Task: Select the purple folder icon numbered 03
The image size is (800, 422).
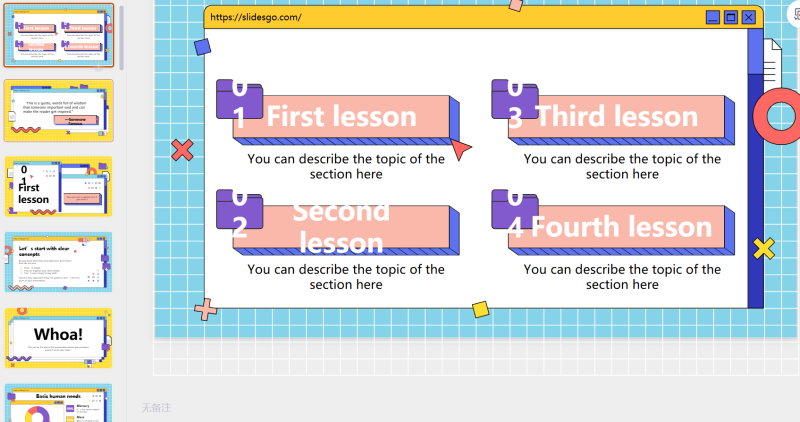Action: (515, 100)
